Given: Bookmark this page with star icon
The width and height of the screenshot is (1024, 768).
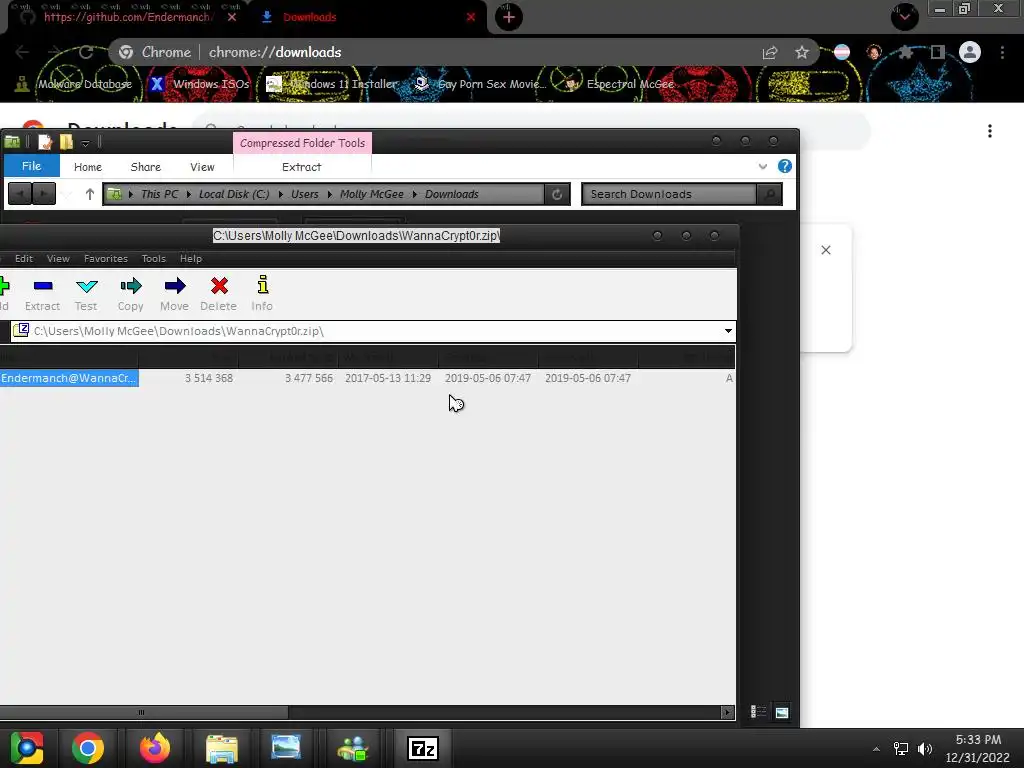Looking at the screenshot, I should click(802, 52).
